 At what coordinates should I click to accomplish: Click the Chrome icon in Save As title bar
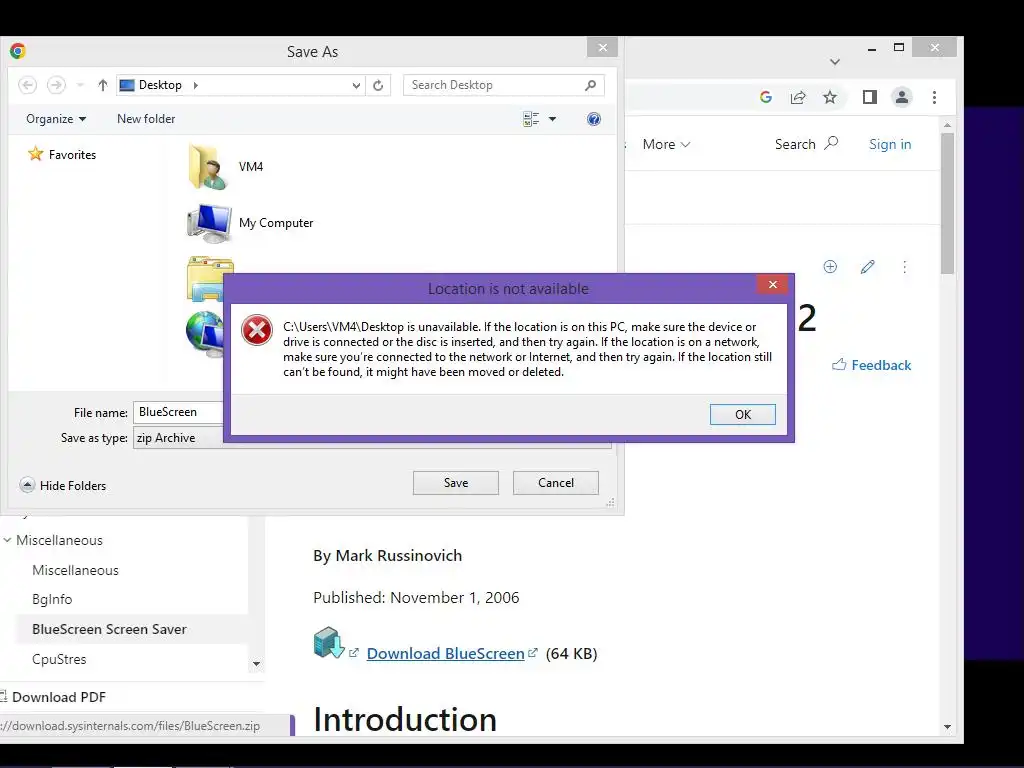(x=18, y=51)
